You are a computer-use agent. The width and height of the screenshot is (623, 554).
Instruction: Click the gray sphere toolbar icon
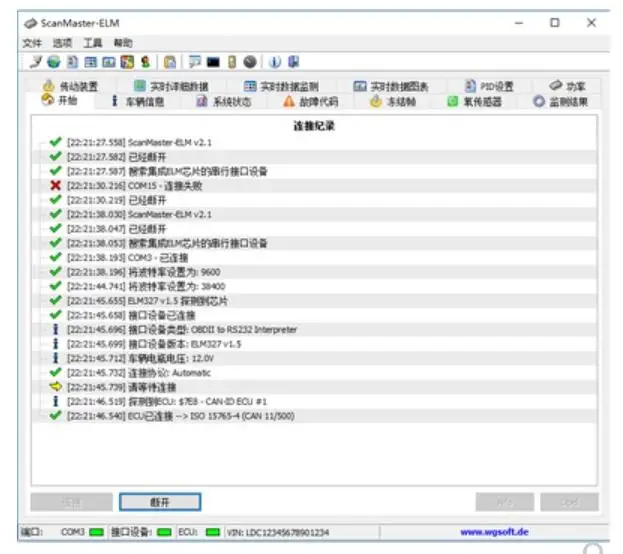point(250,62)
